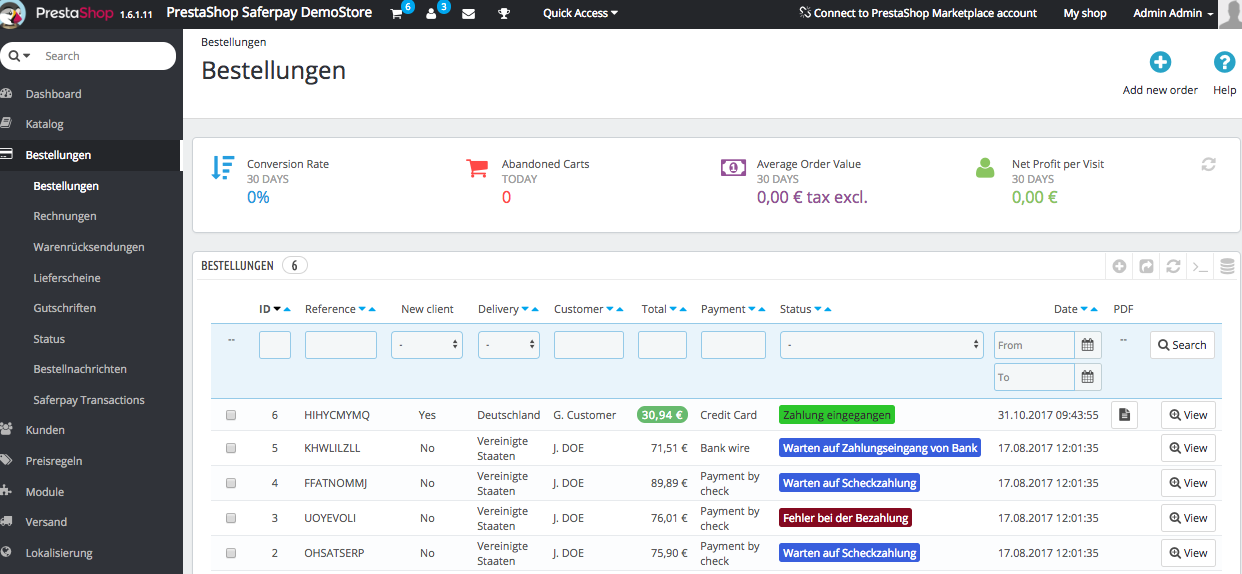Open the customers notification icon in header

tap(432, 14)
